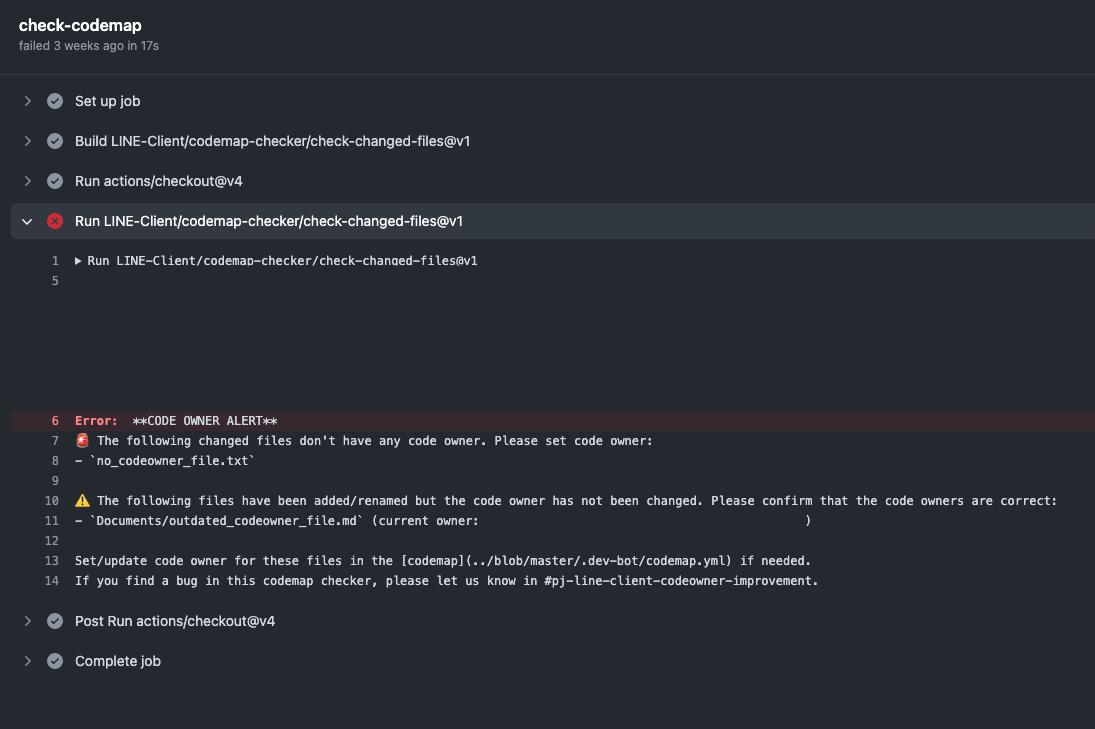This screenshot has height=729, width=1095.
Task: Expand the Post Run actions/checkout@v4 chevron
Action: 28,621
